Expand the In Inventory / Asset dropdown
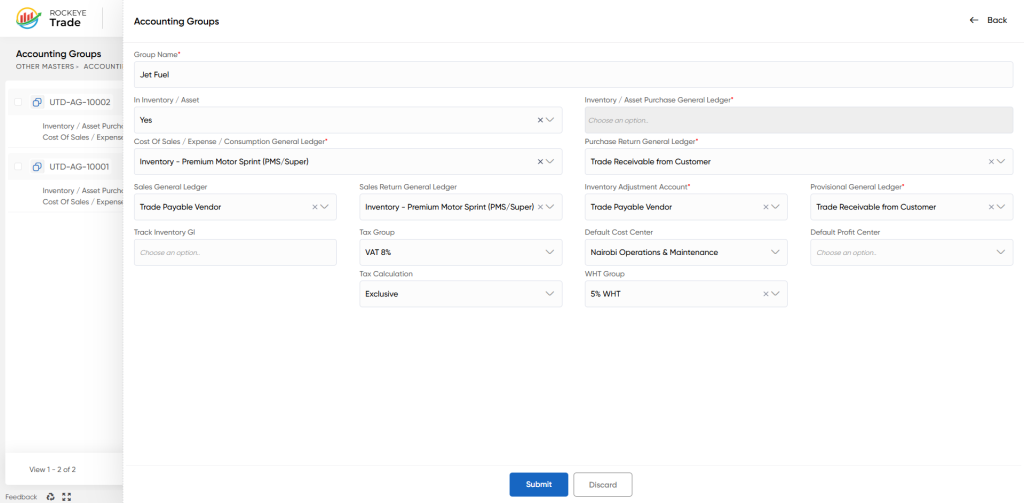Image resolution: width=1024 pixels, height=503 pixels. click(550, 120)
